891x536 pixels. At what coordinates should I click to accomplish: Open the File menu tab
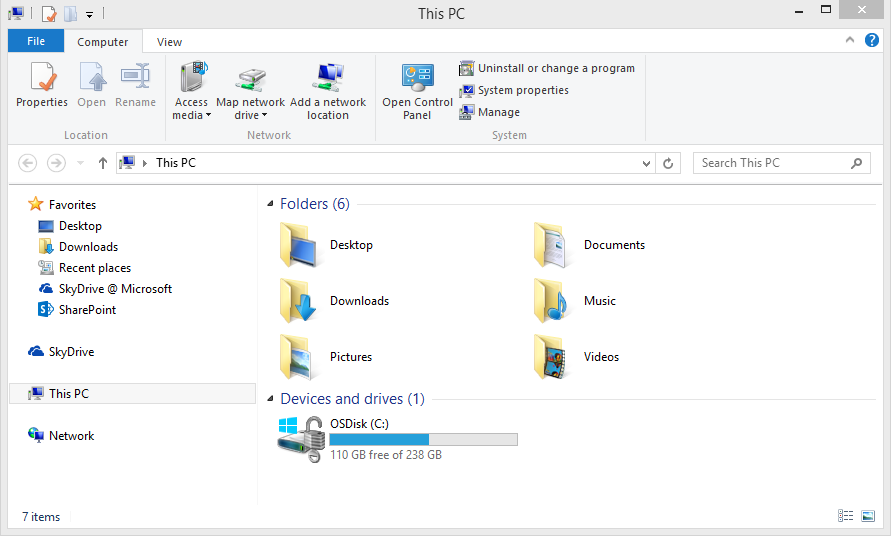point(36,41)
